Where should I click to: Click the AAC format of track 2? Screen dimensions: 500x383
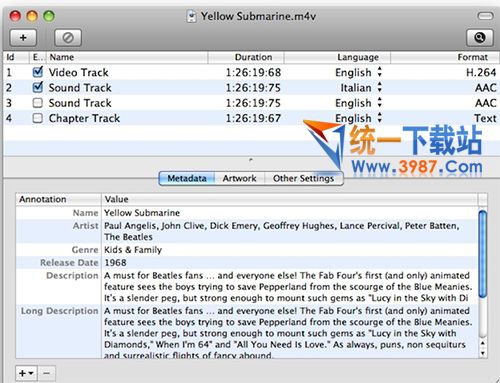tap(486, 88)
